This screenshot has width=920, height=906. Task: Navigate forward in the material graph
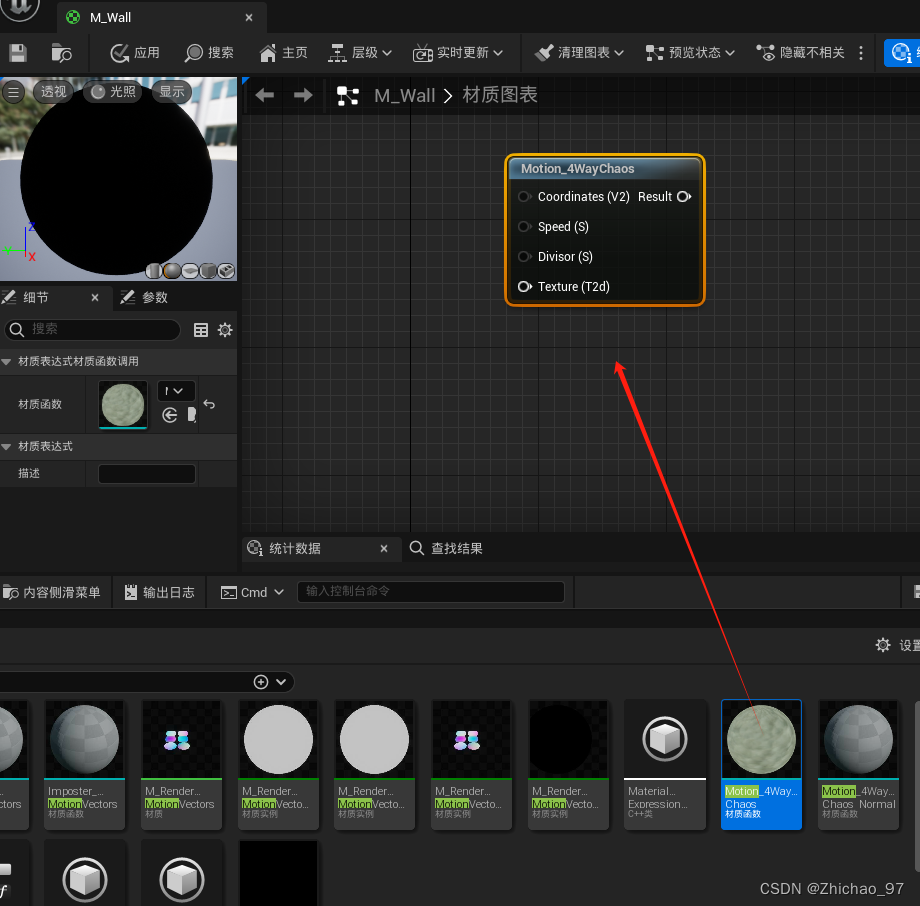(303, 95)
